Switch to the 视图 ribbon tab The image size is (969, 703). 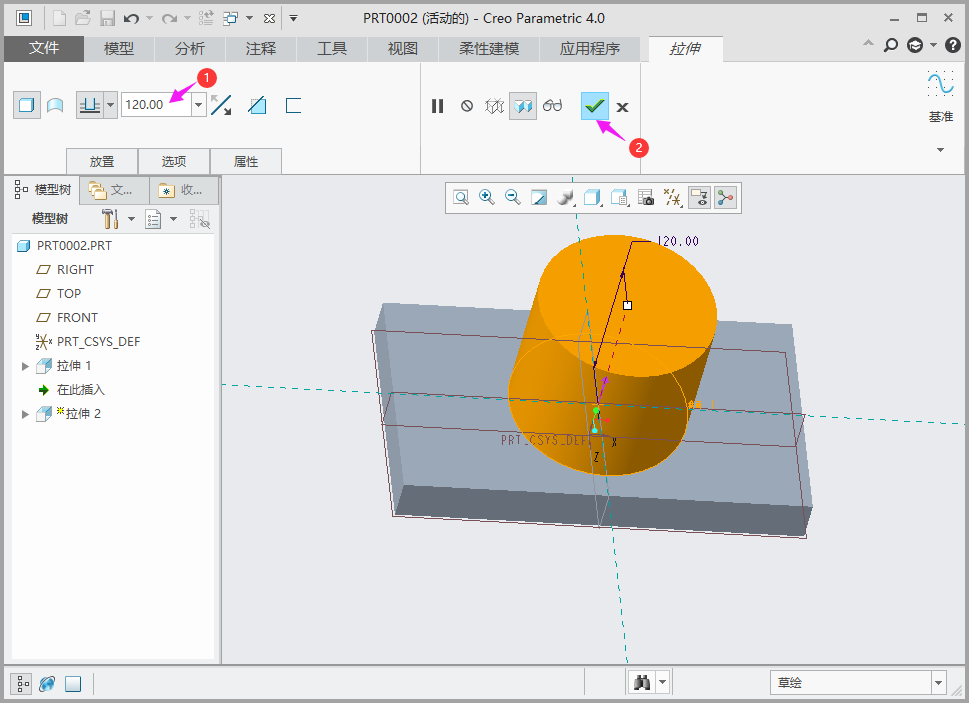402,48
